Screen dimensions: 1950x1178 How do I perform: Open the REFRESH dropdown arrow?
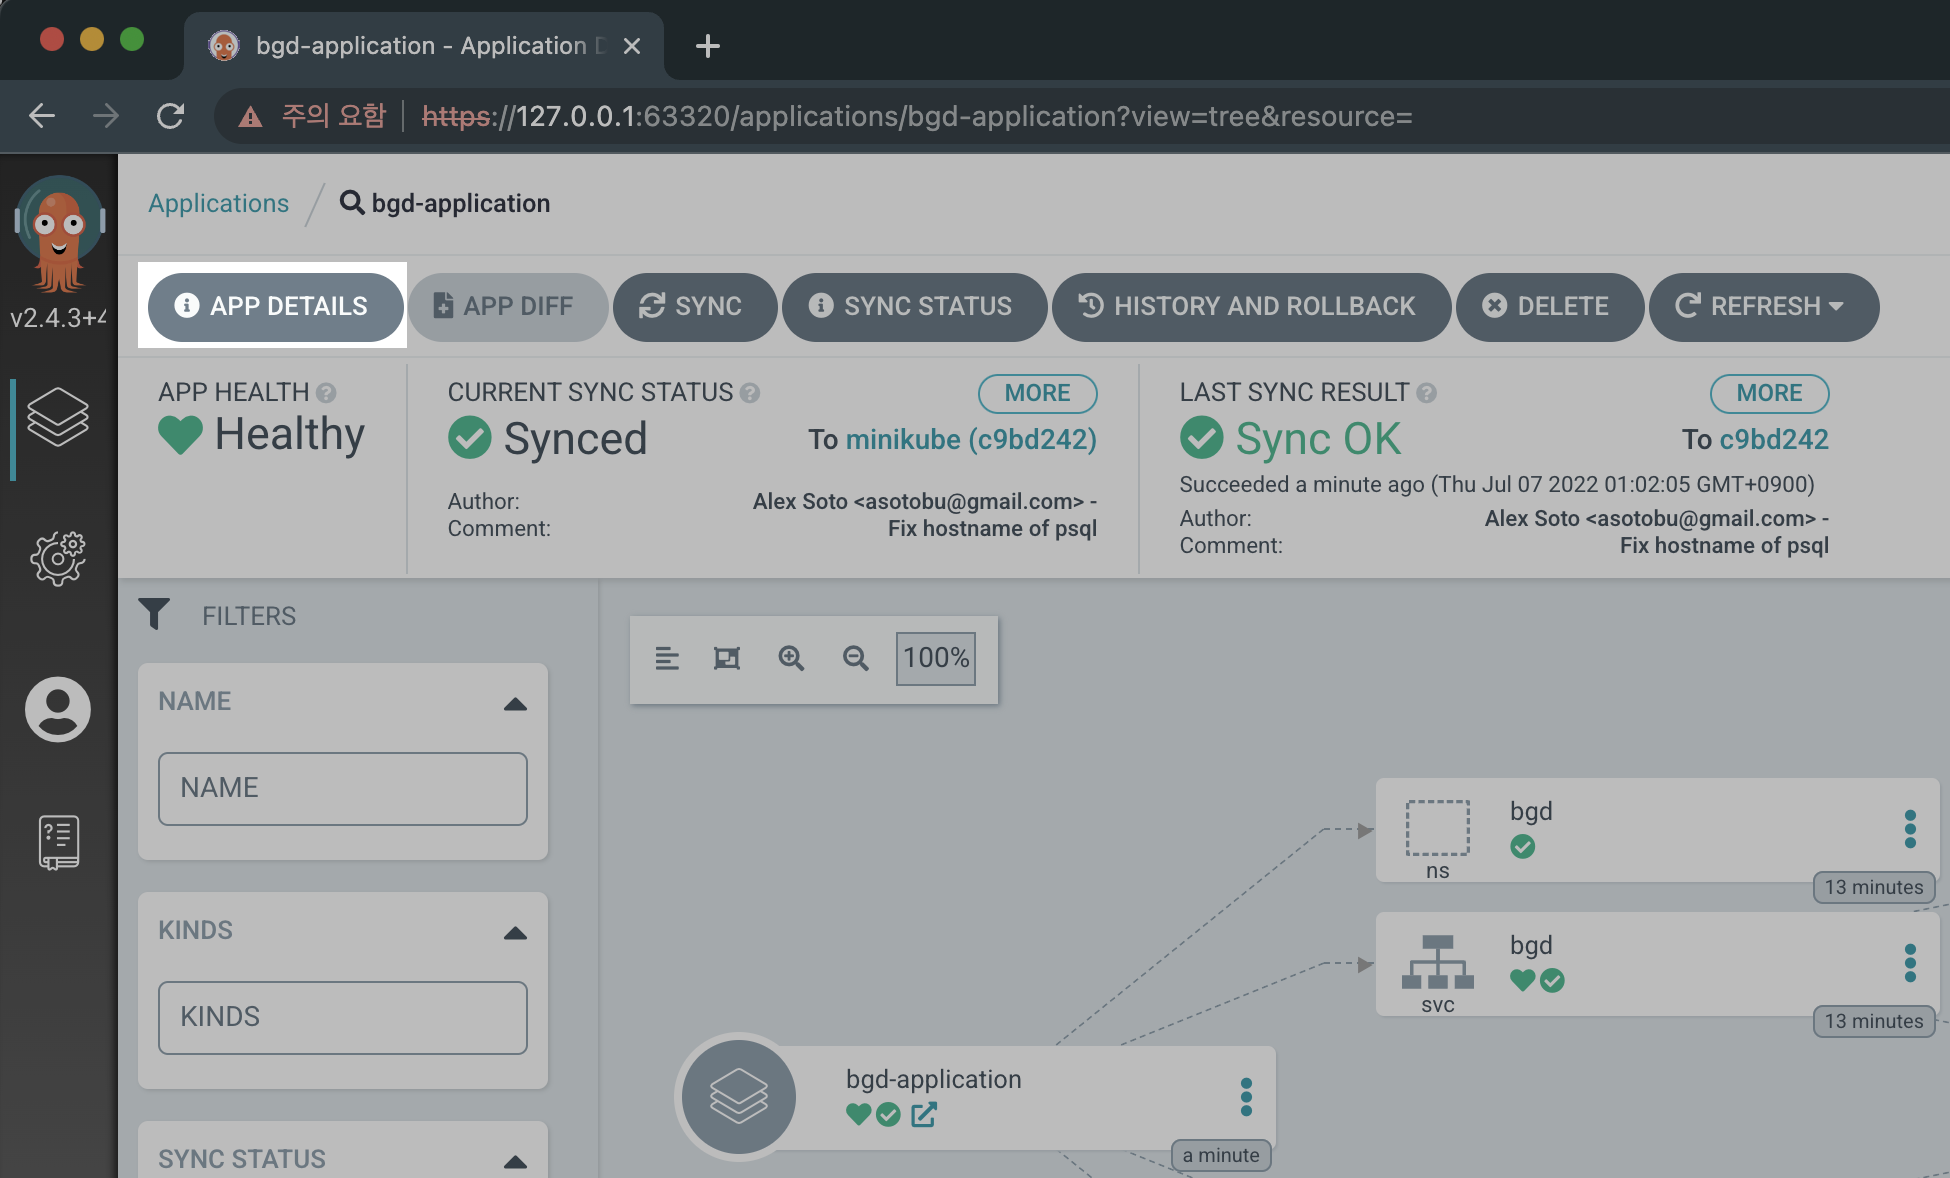point(1836,306)
